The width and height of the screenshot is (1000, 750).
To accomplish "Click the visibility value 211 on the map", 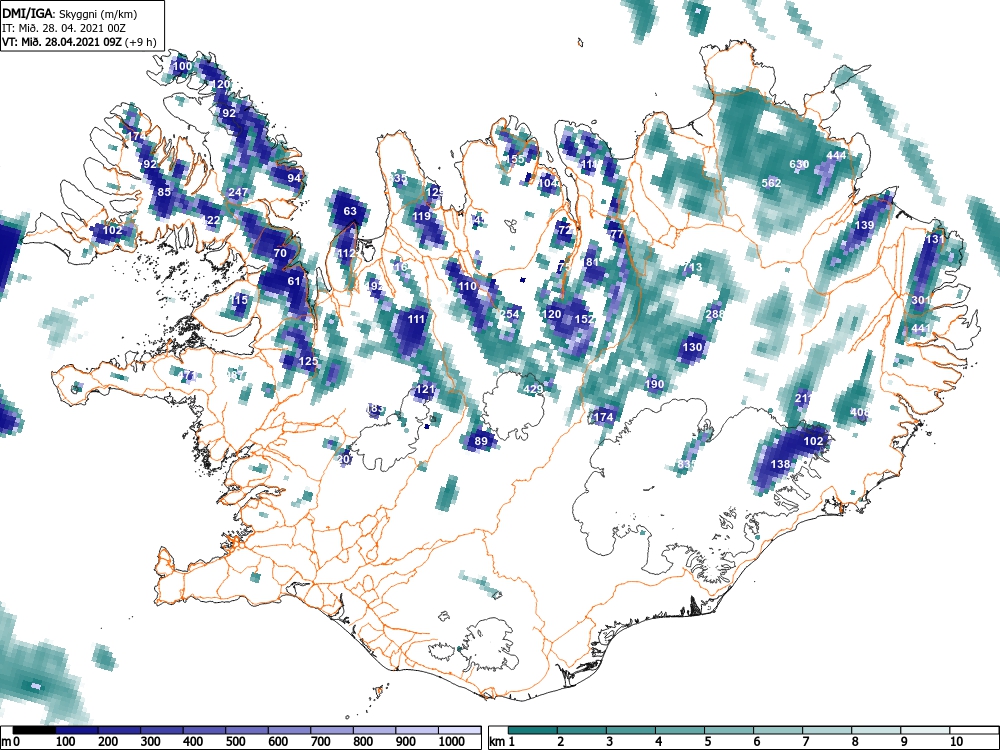I will point(804,399).
